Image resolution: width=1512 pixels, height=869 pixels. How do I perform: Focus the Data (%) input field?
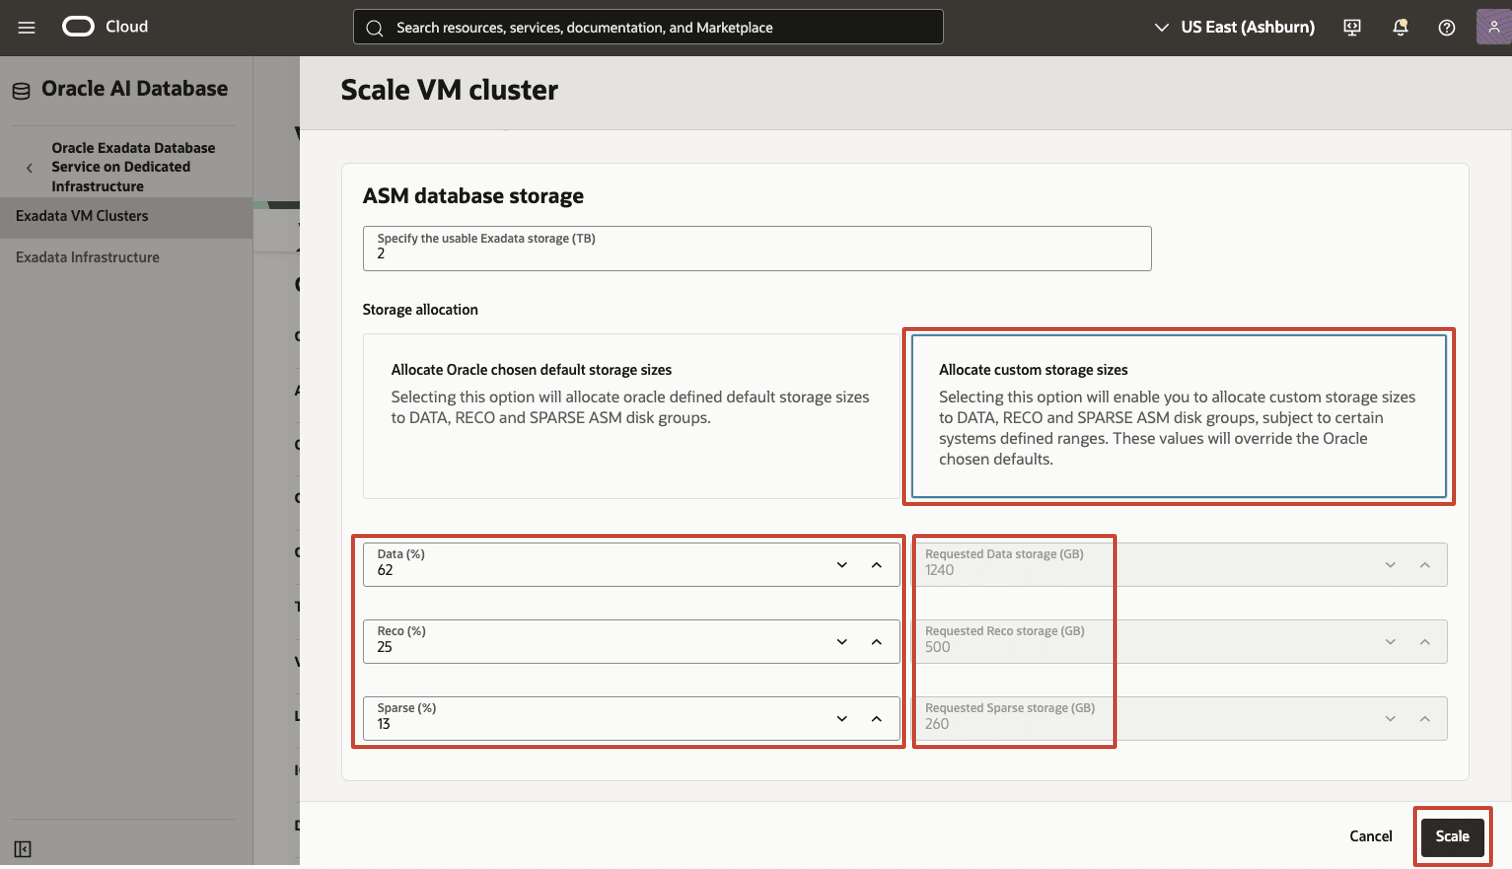[631, 565]
